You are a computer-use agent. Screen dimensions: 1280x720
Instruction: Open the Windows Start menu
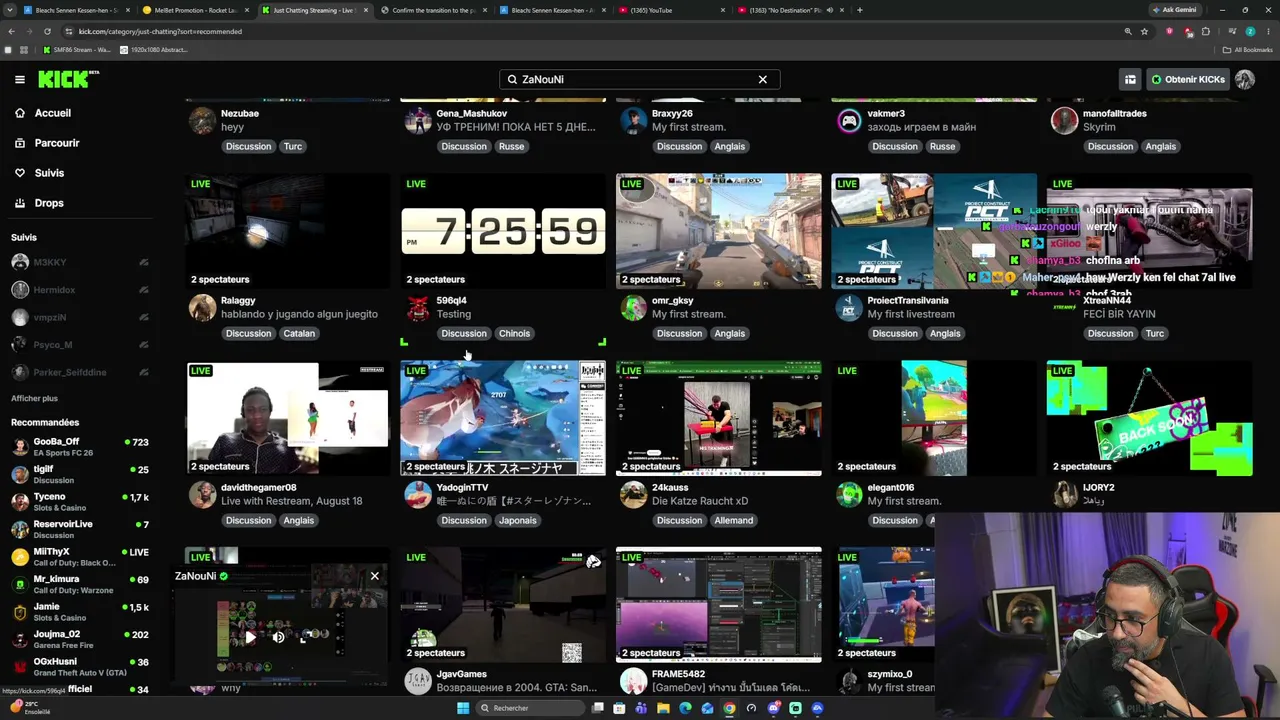pyautogui.click(x=463, y=708)
